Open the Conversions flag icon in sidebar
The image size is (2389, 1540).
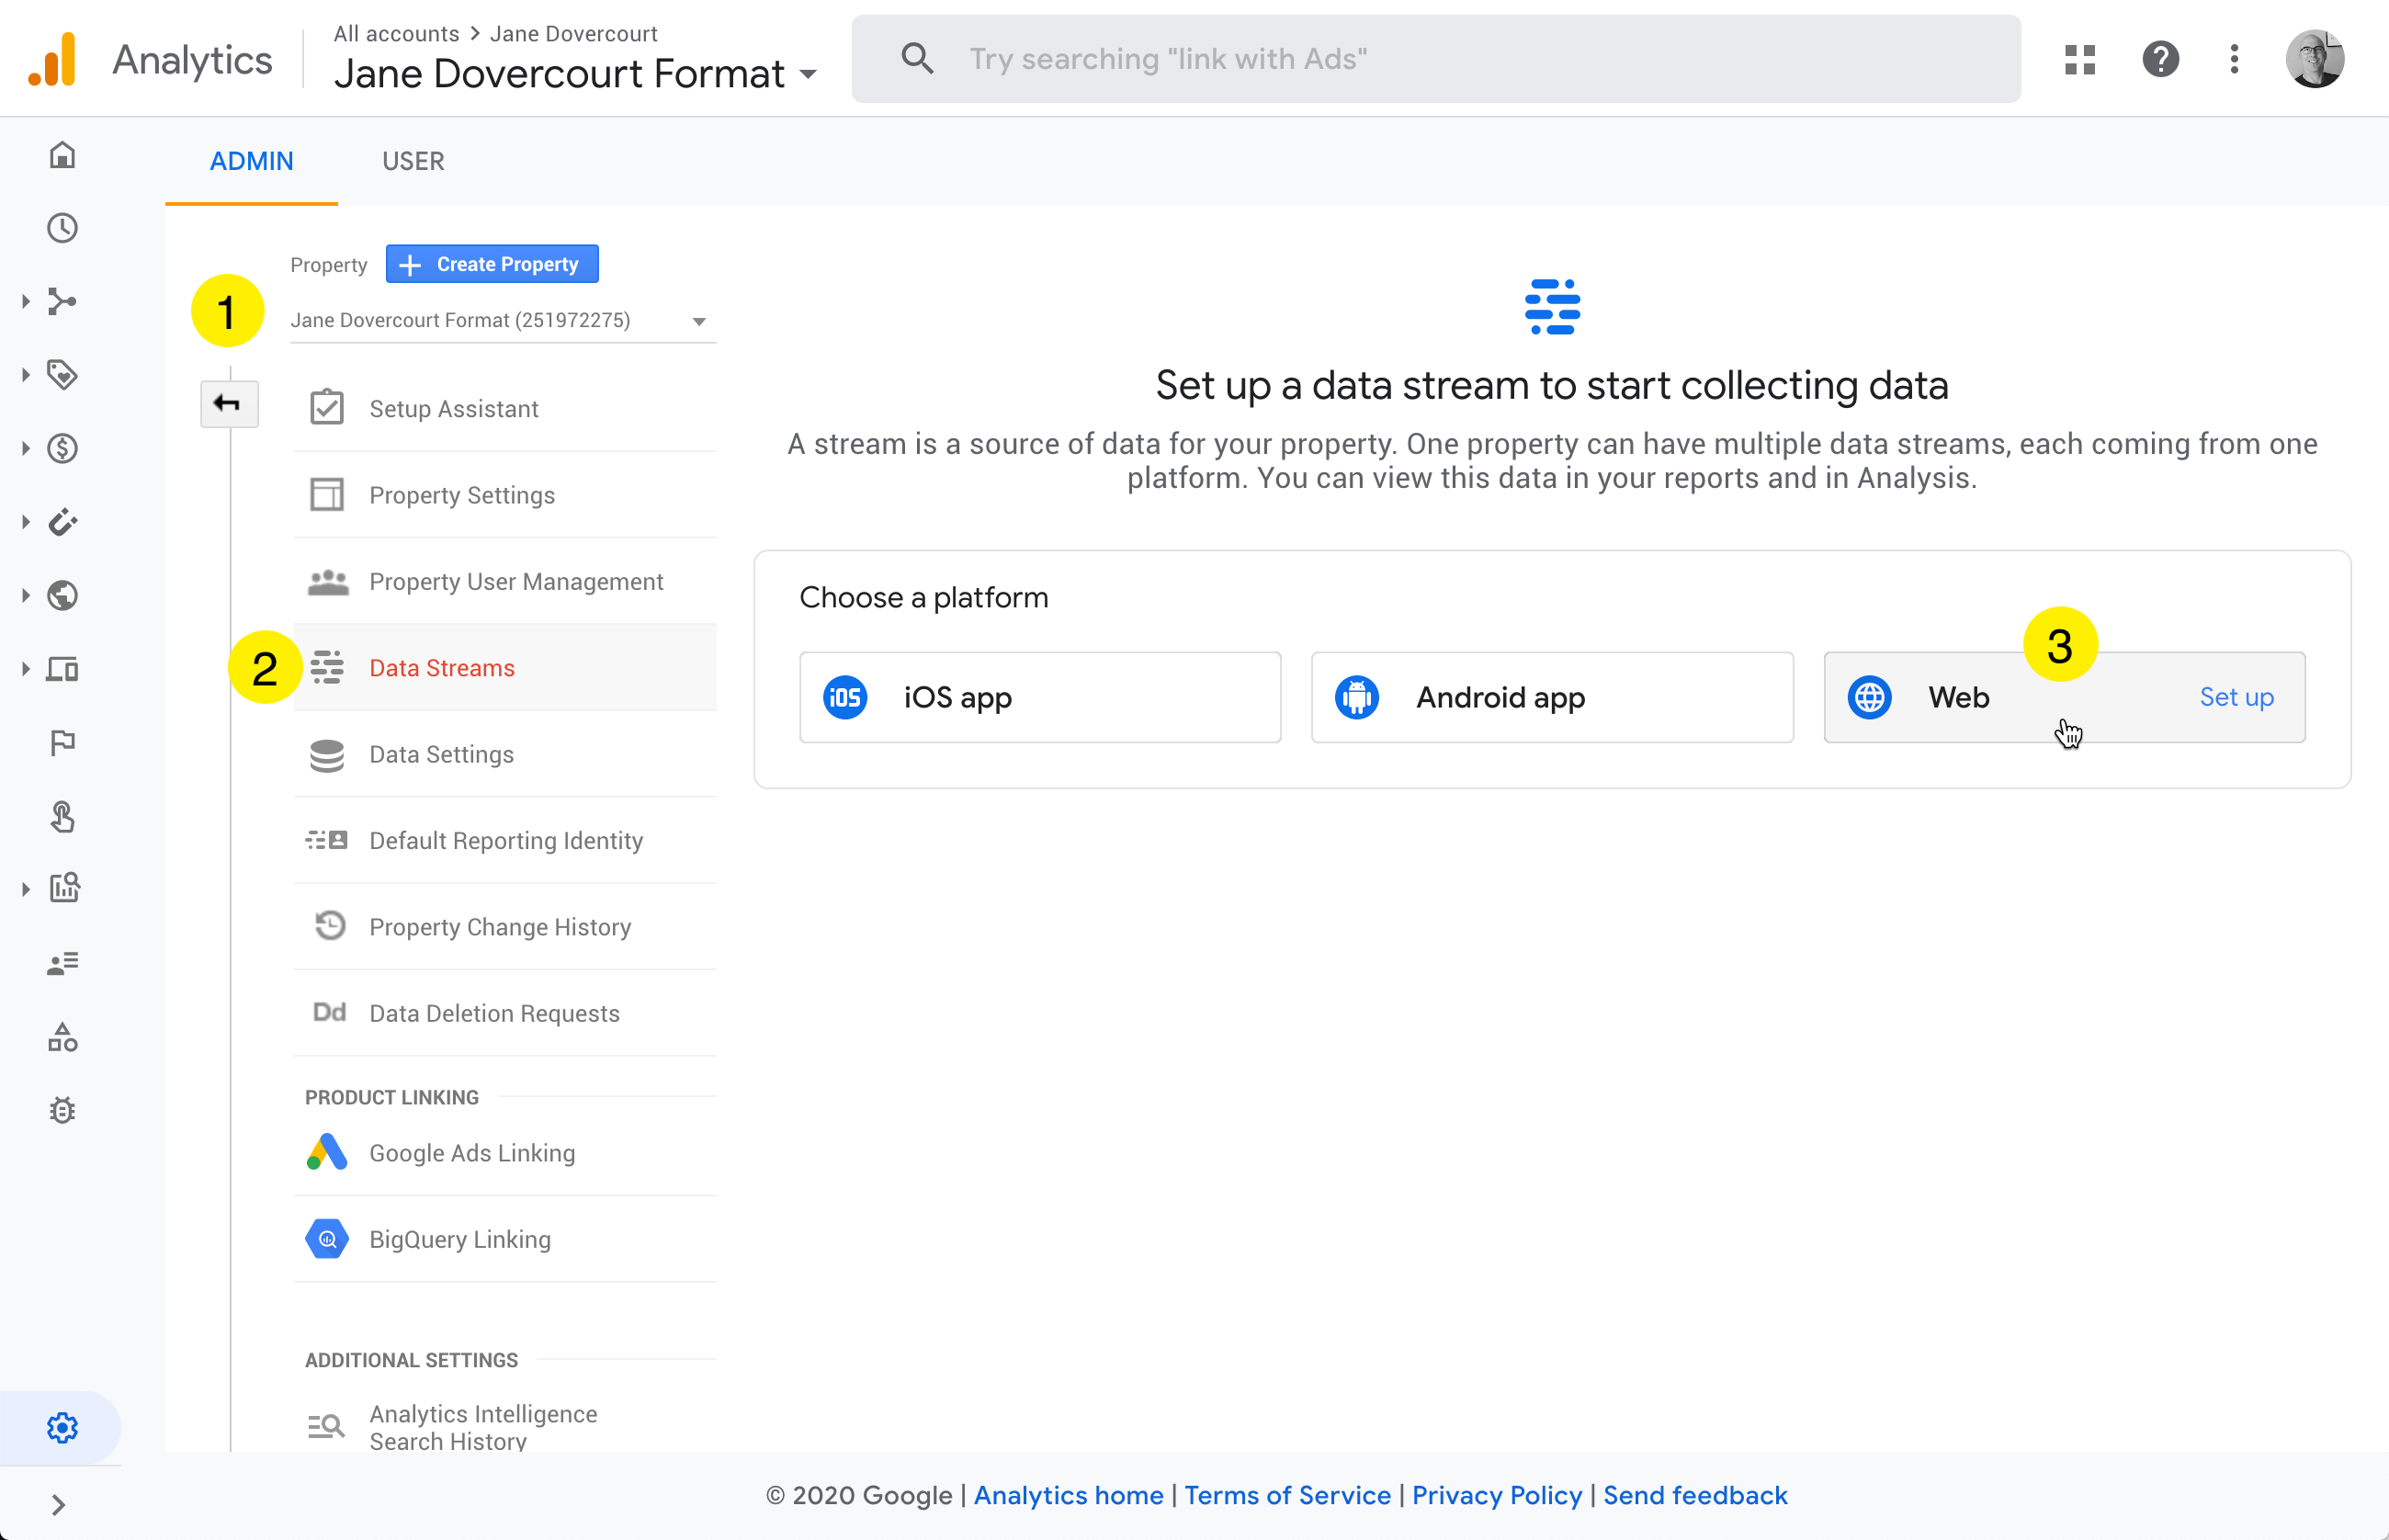tap(62, 742)
